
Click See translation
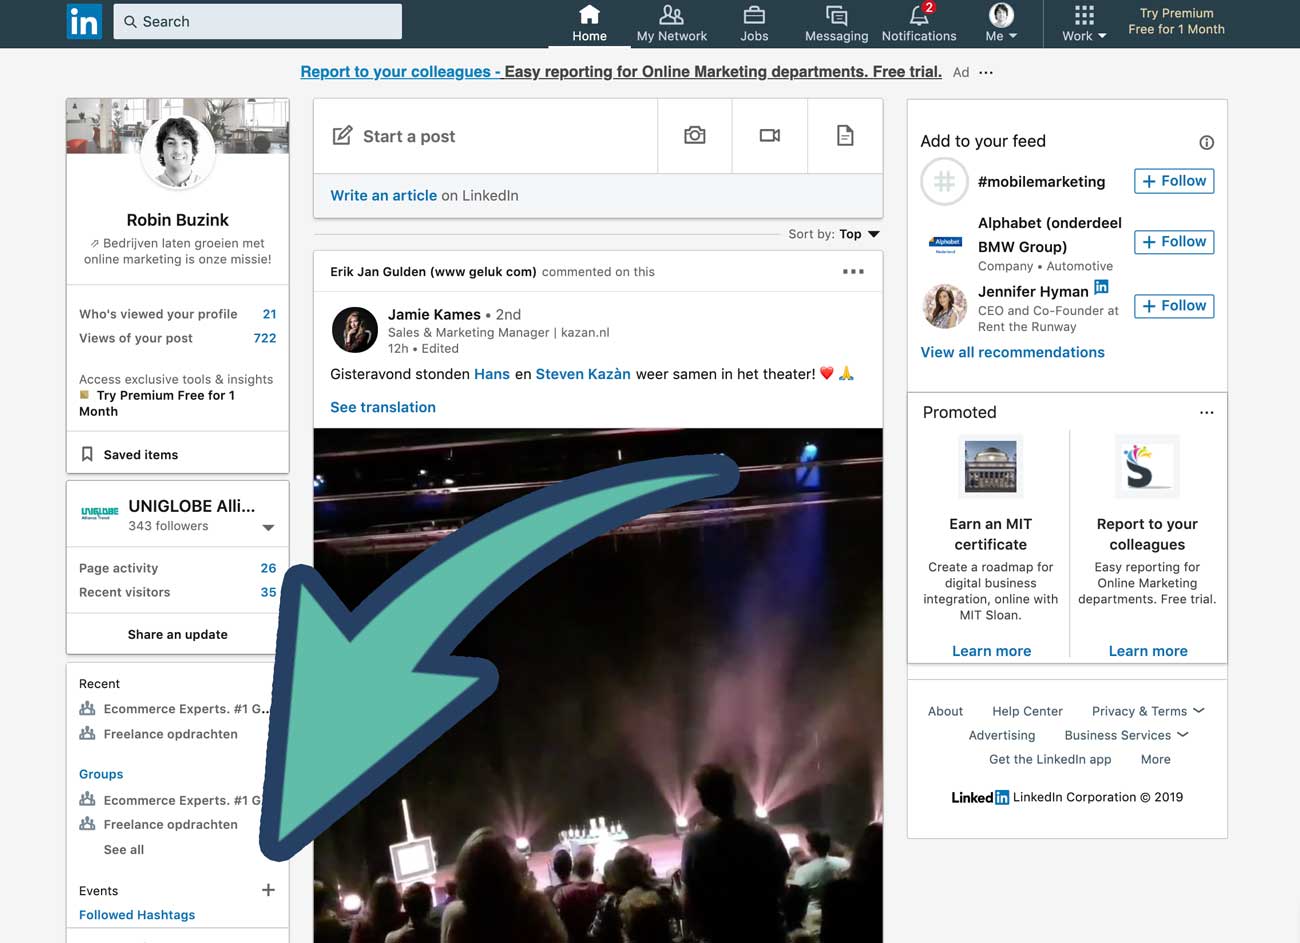[383, 407]
